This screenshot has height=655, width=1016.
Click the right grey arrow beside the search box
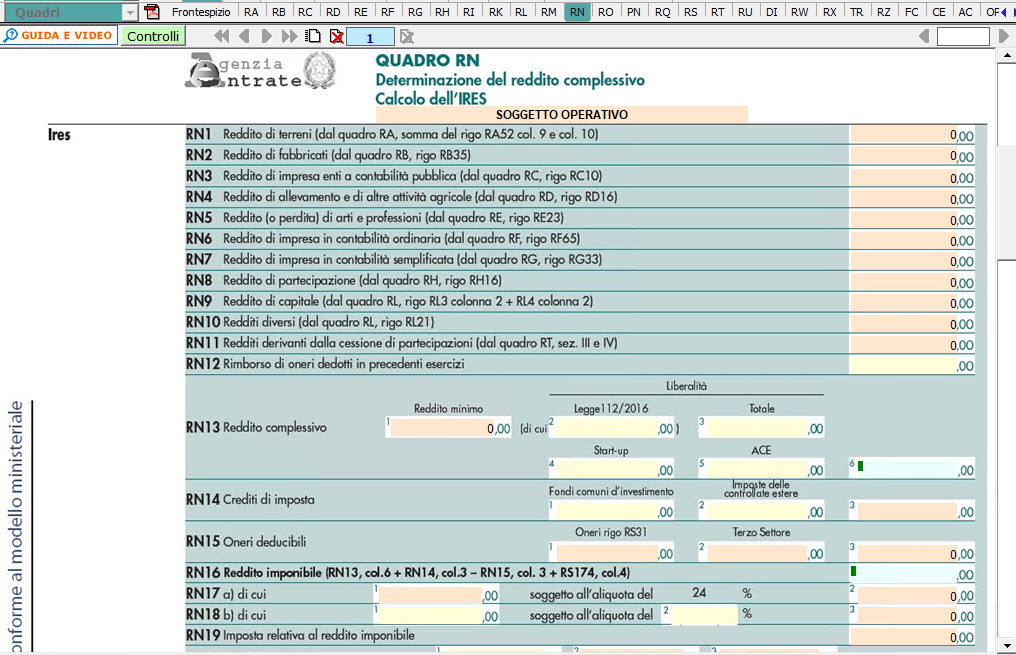[x=1004, y=36]
